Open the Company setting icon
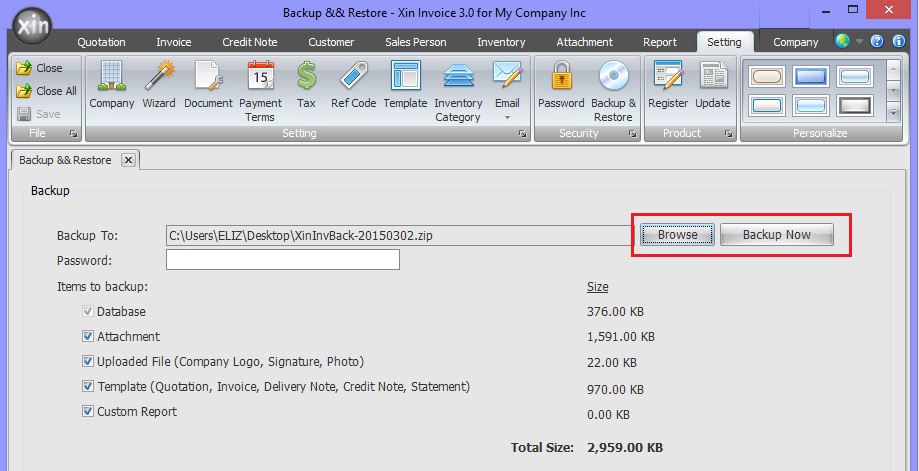 [x=111, y=86]
